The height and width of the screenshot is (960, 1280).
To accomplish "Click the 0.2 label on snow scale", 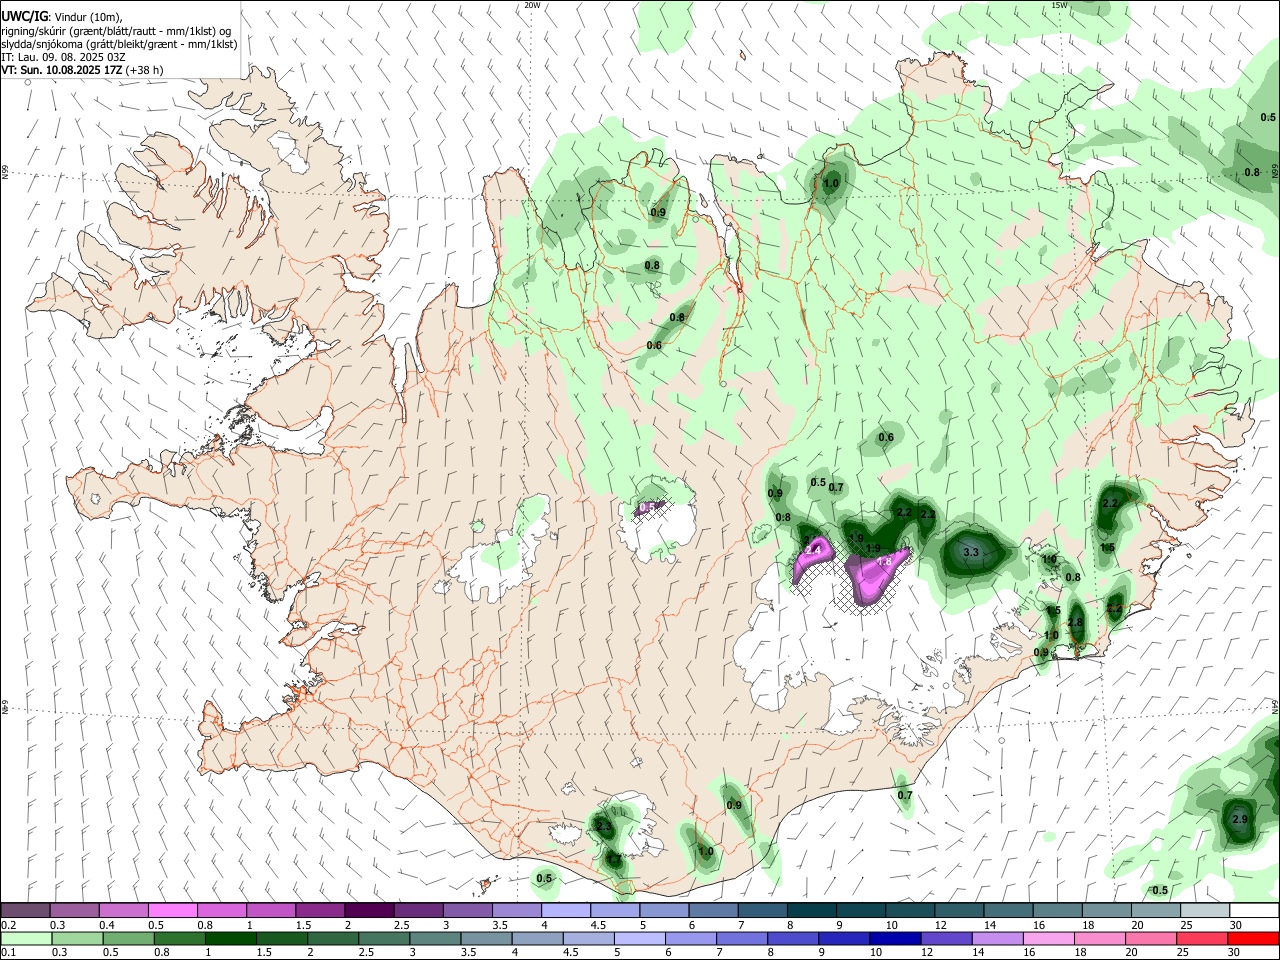I will pos(9,925).
